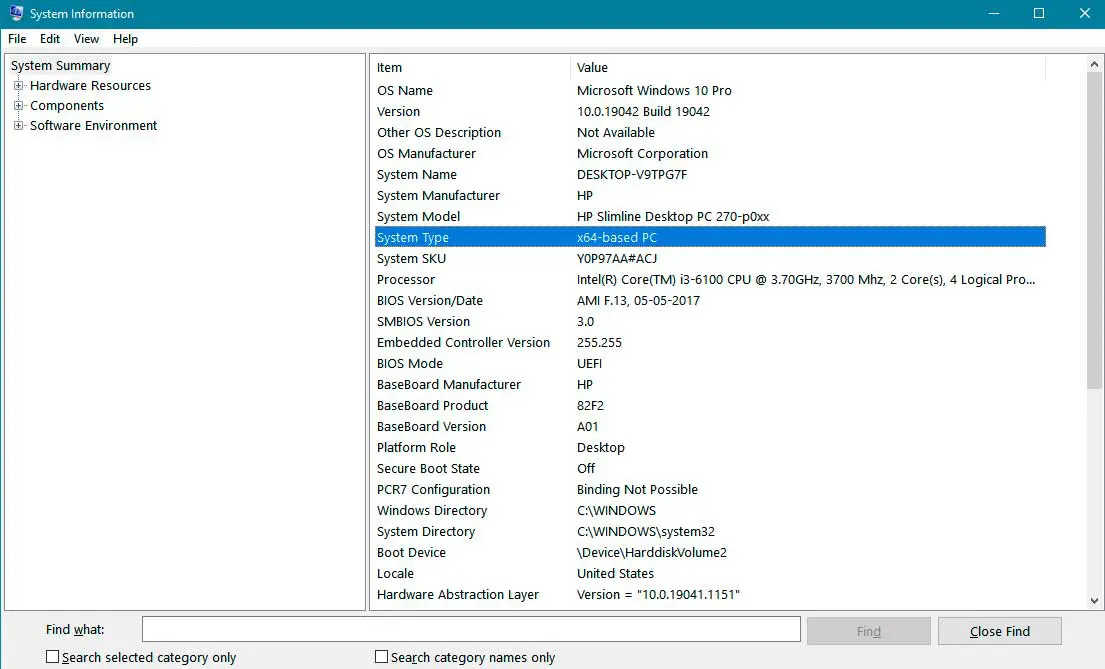
Task: Click the value AMI F.13, 05-05-2017
Action: tap(638, 300)
